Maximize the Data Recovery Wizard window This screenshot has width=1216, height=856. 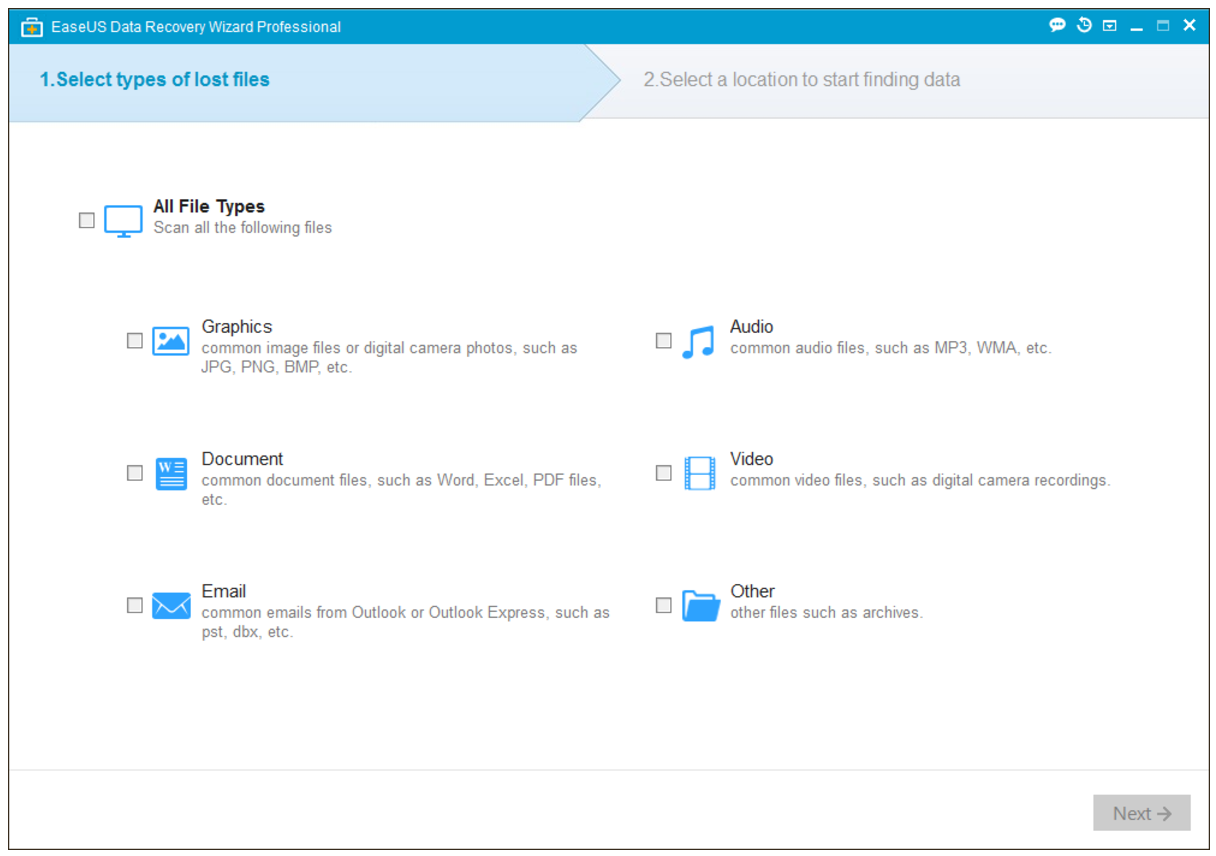tap(1163, 26)
